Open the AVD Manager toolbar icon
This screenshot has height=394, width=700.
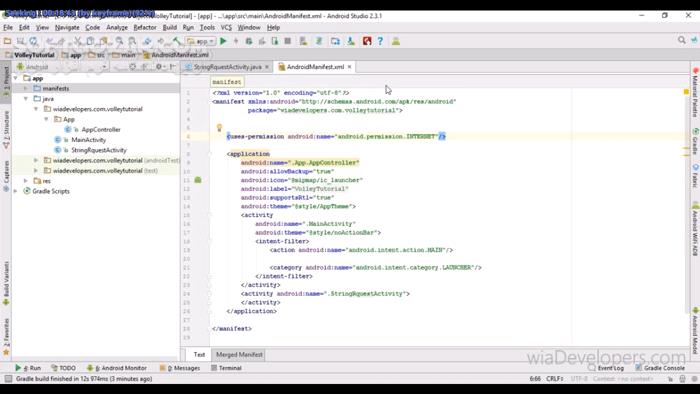click(304, 41)
